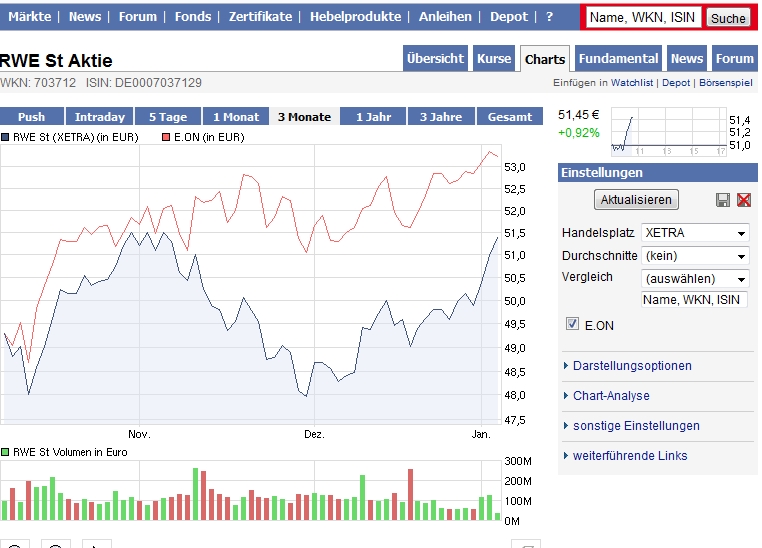
Task: Expand the Chart-Analyse section
Action: click(610, 396)
